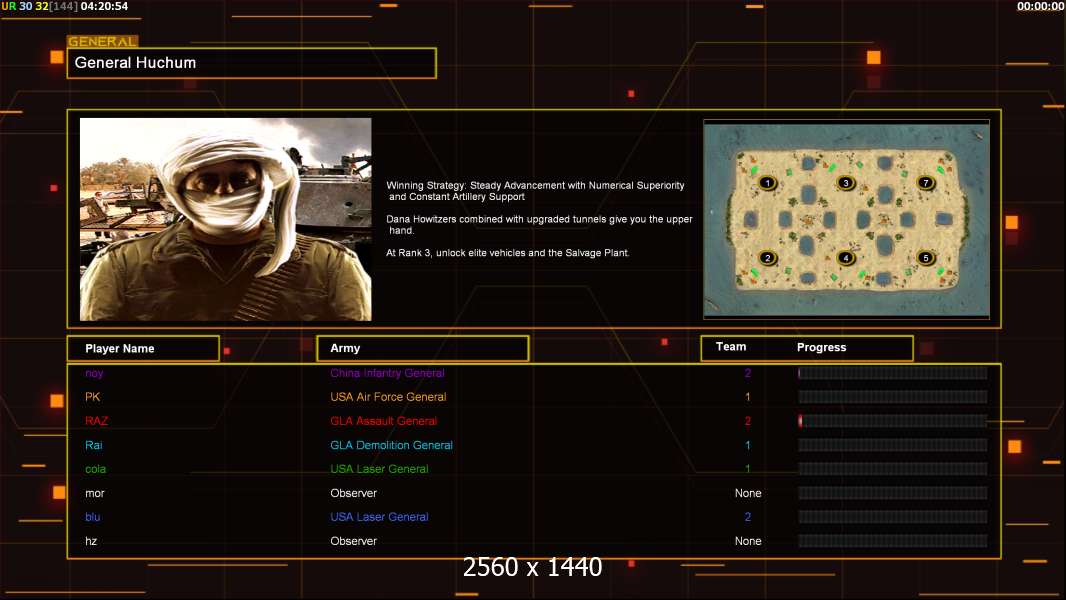Click the Player Name column header
1066x600 pixels.
[x=143, y=348]
